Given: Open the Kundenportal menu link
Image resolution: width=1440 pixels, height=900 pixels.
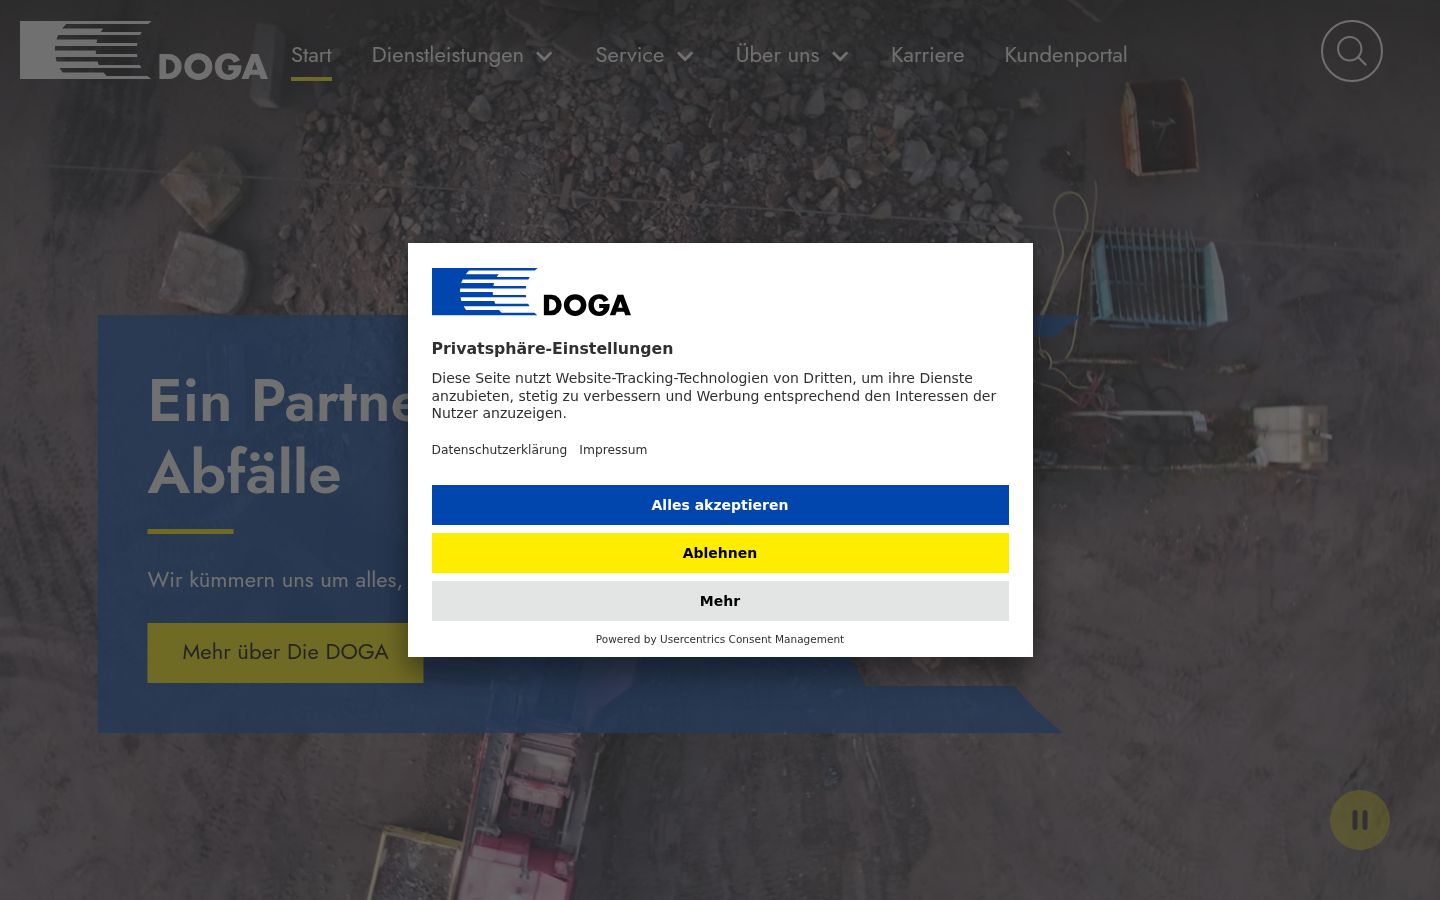Looking at the screenshot, I should (1065, 55).
